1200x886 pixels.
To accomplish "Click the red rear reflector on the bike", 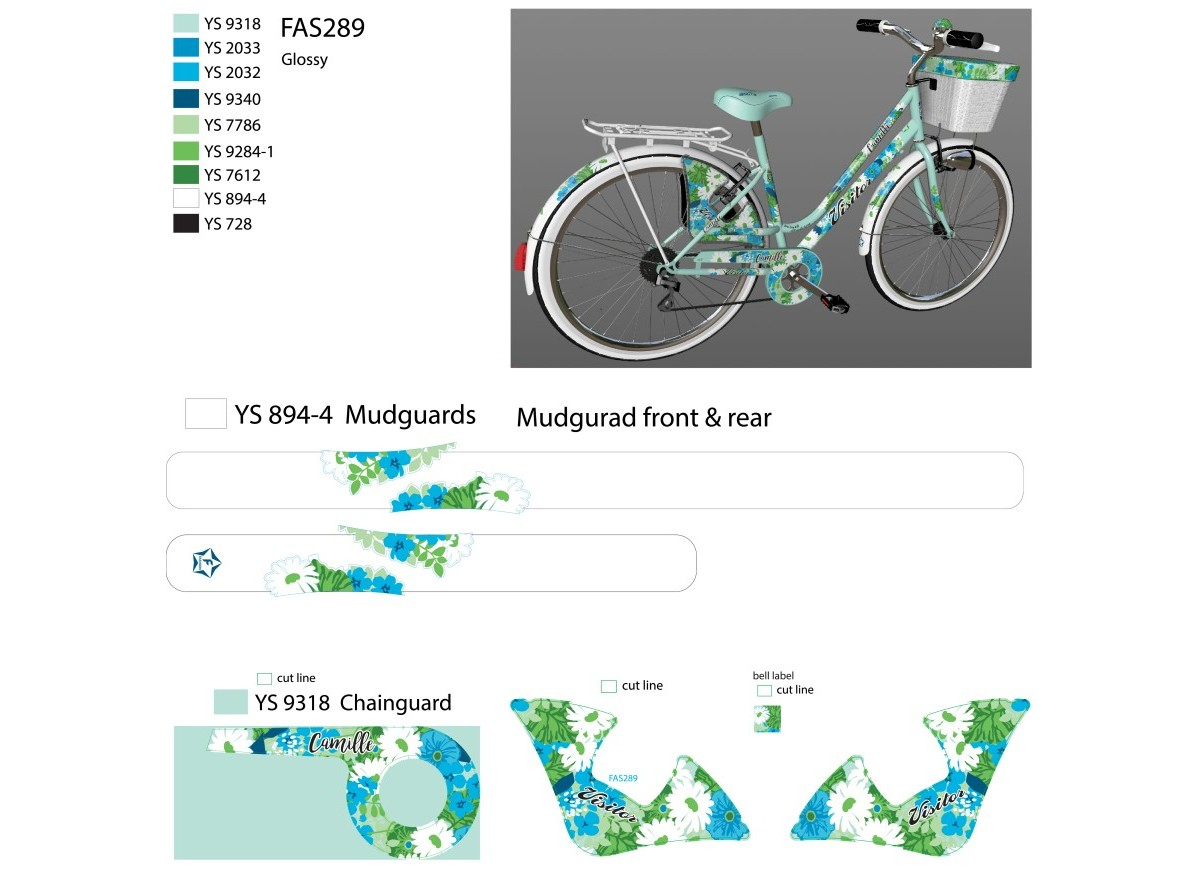I will (x=520, y=257).
